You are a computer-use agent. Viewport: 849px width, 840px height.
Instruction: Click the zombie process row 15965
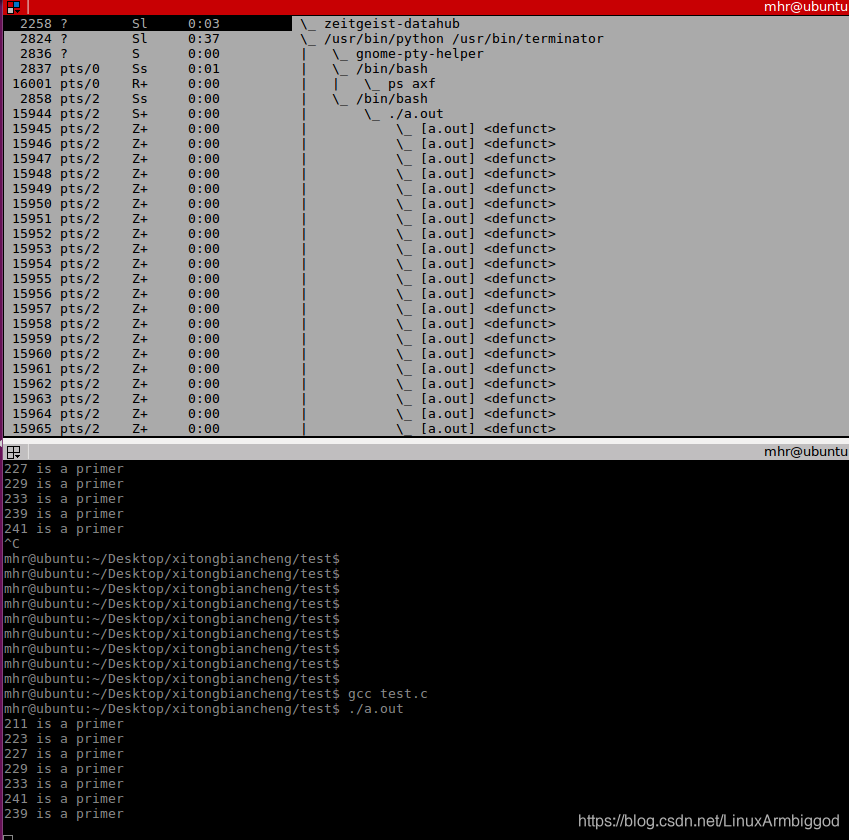click(284, 429)
